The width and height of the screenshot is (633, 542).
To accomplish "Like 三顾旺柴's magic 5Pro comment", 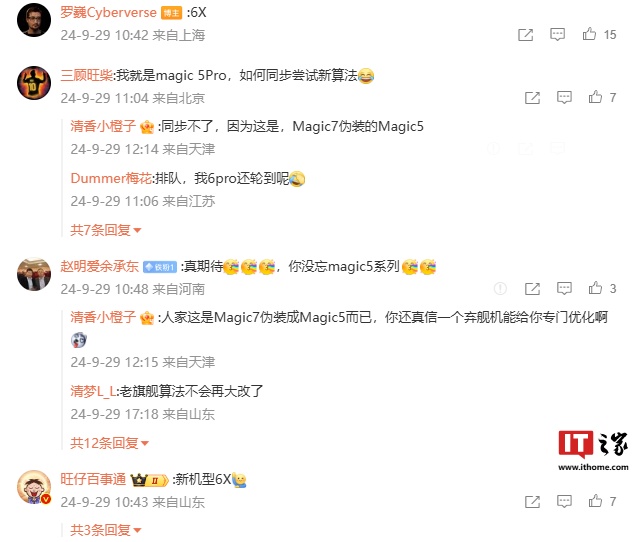I will 595,97.
